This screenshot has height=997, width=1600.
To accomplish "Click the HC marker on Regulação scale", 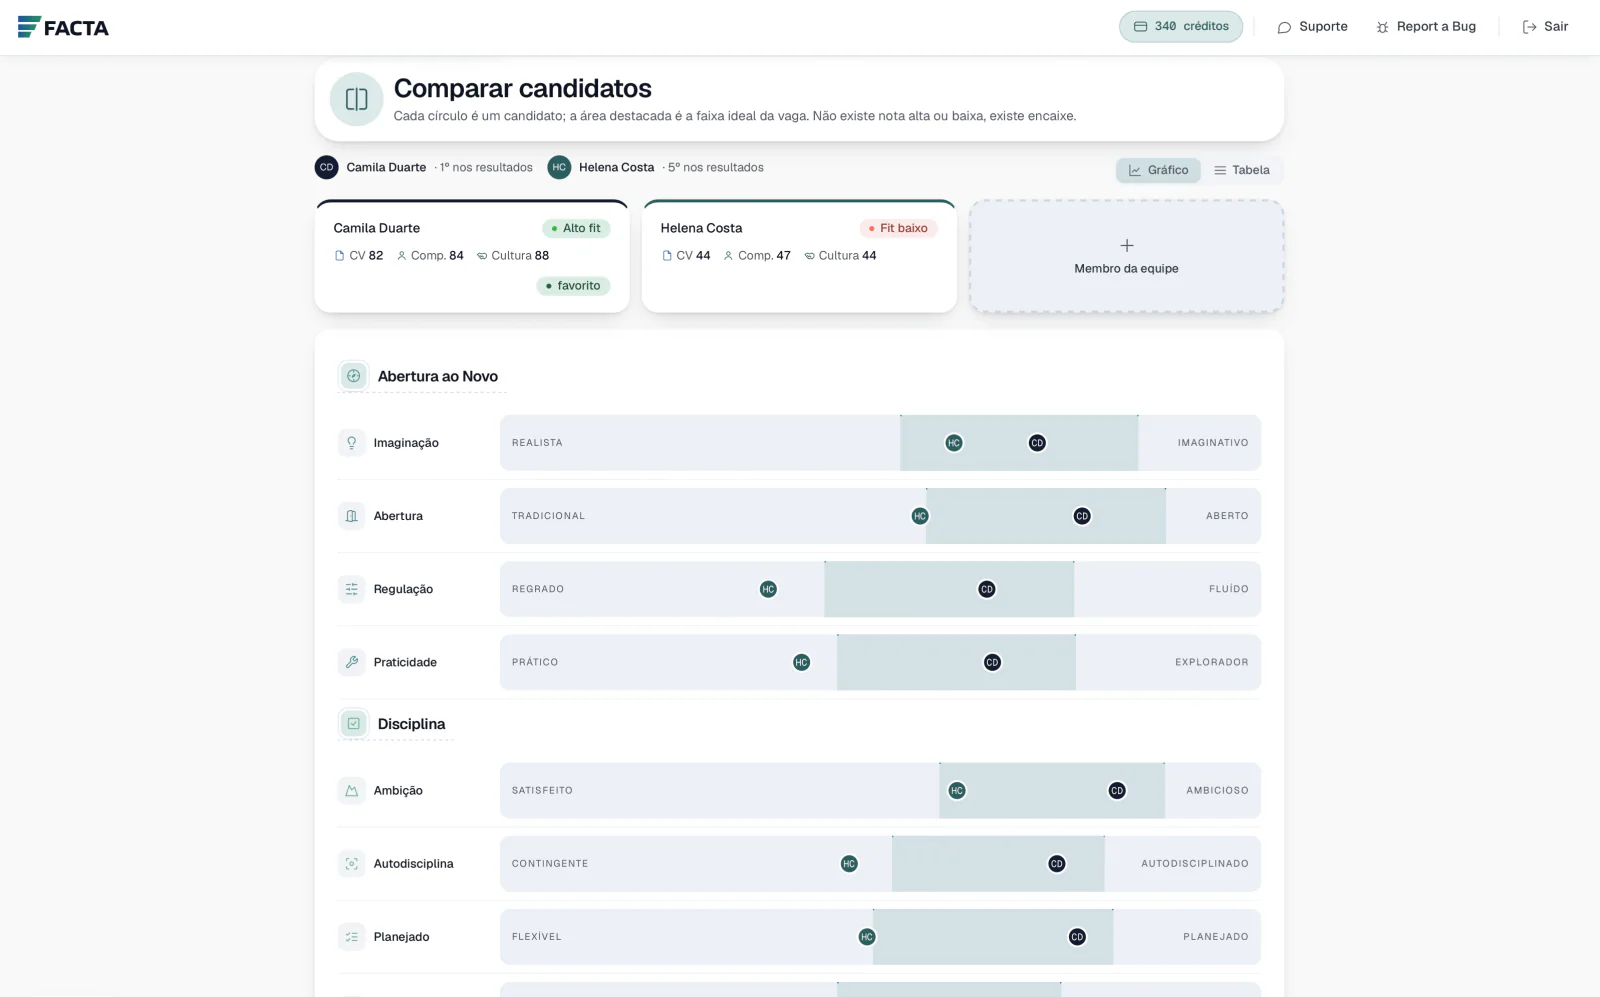I will [x=768, y=589].
